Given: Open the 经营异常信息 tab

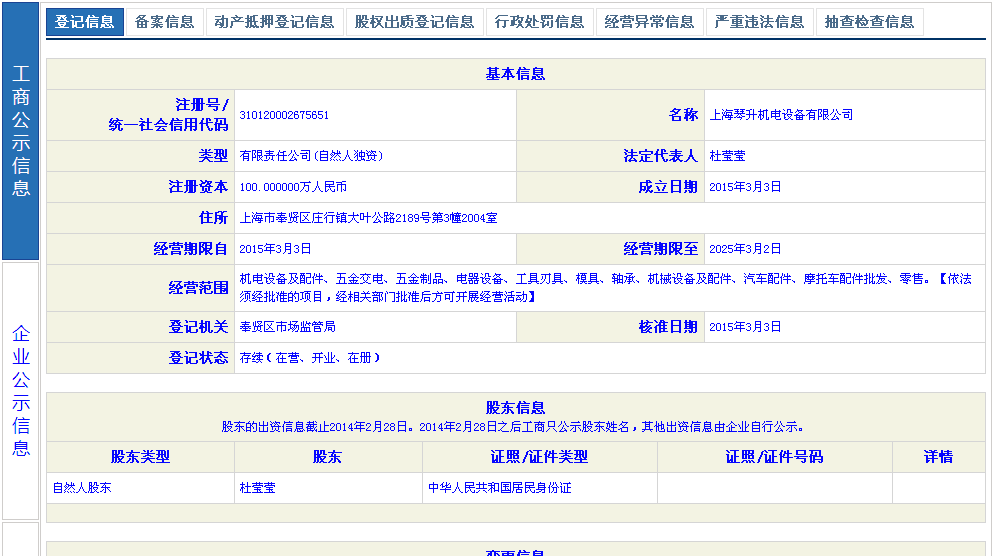Looking at the screenshot, I should click(649, 22).
